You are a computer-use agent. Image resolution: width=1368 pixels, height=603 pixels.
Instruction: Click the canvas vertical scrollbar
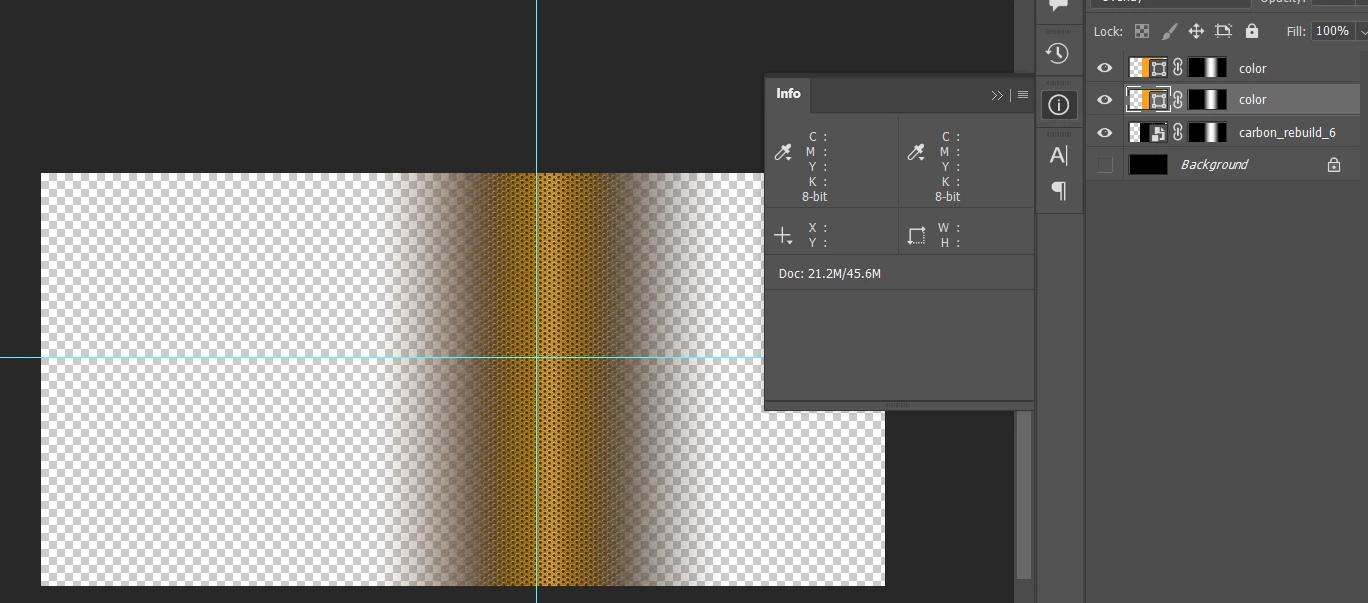click(x=1023, y=494)
